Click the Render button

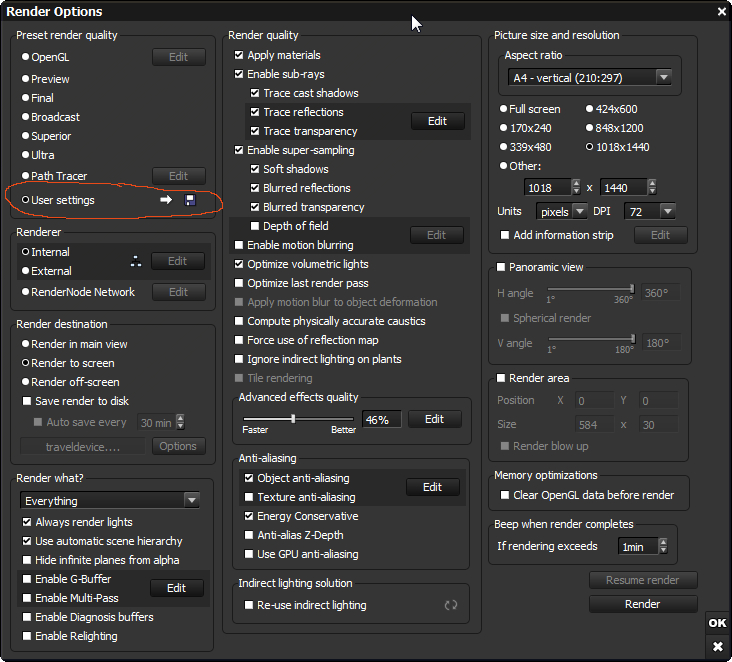642,604
